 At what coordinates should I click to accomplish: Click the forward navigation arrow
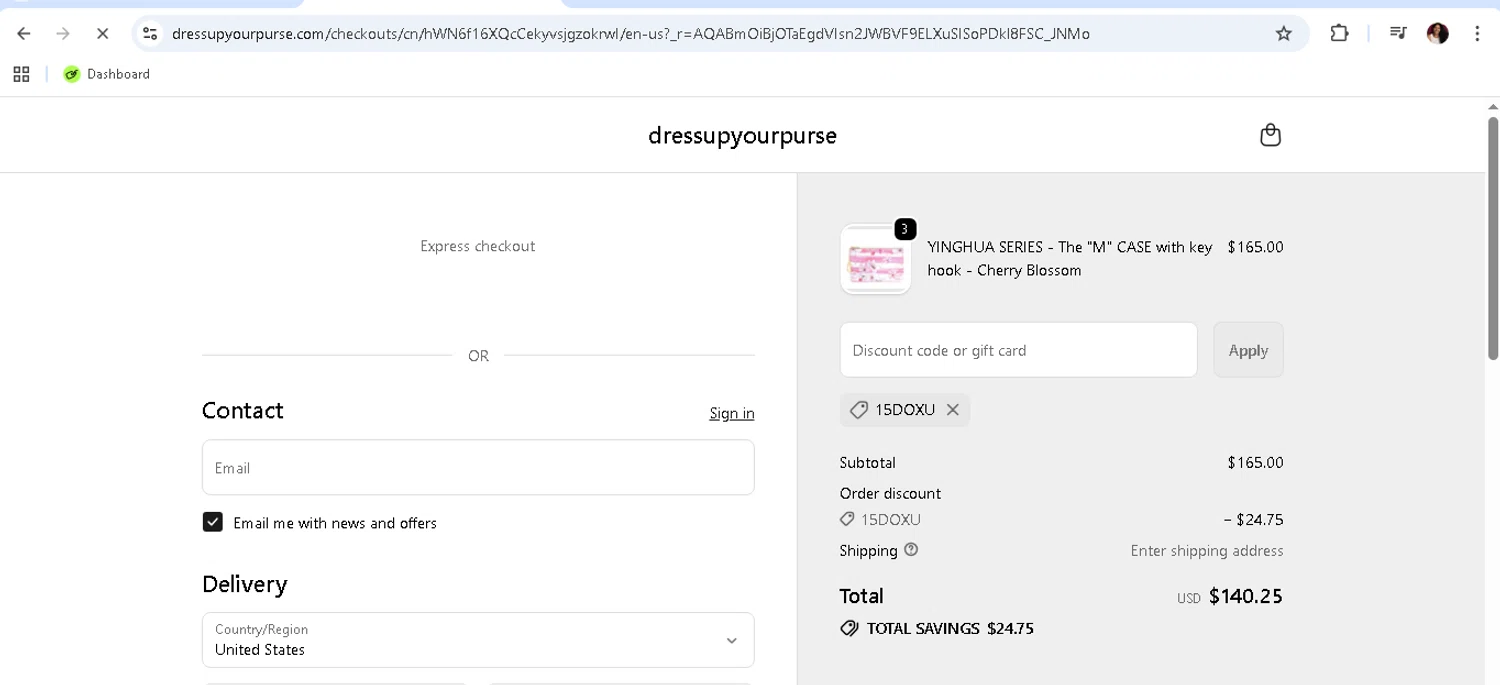click(x=63, y=33)
